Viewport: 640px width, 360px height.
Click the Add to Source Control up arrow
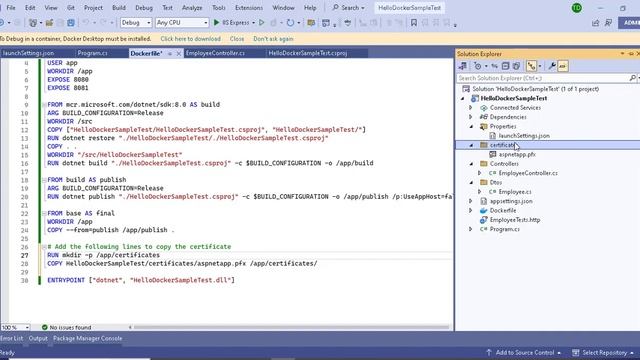pos(489,352)
